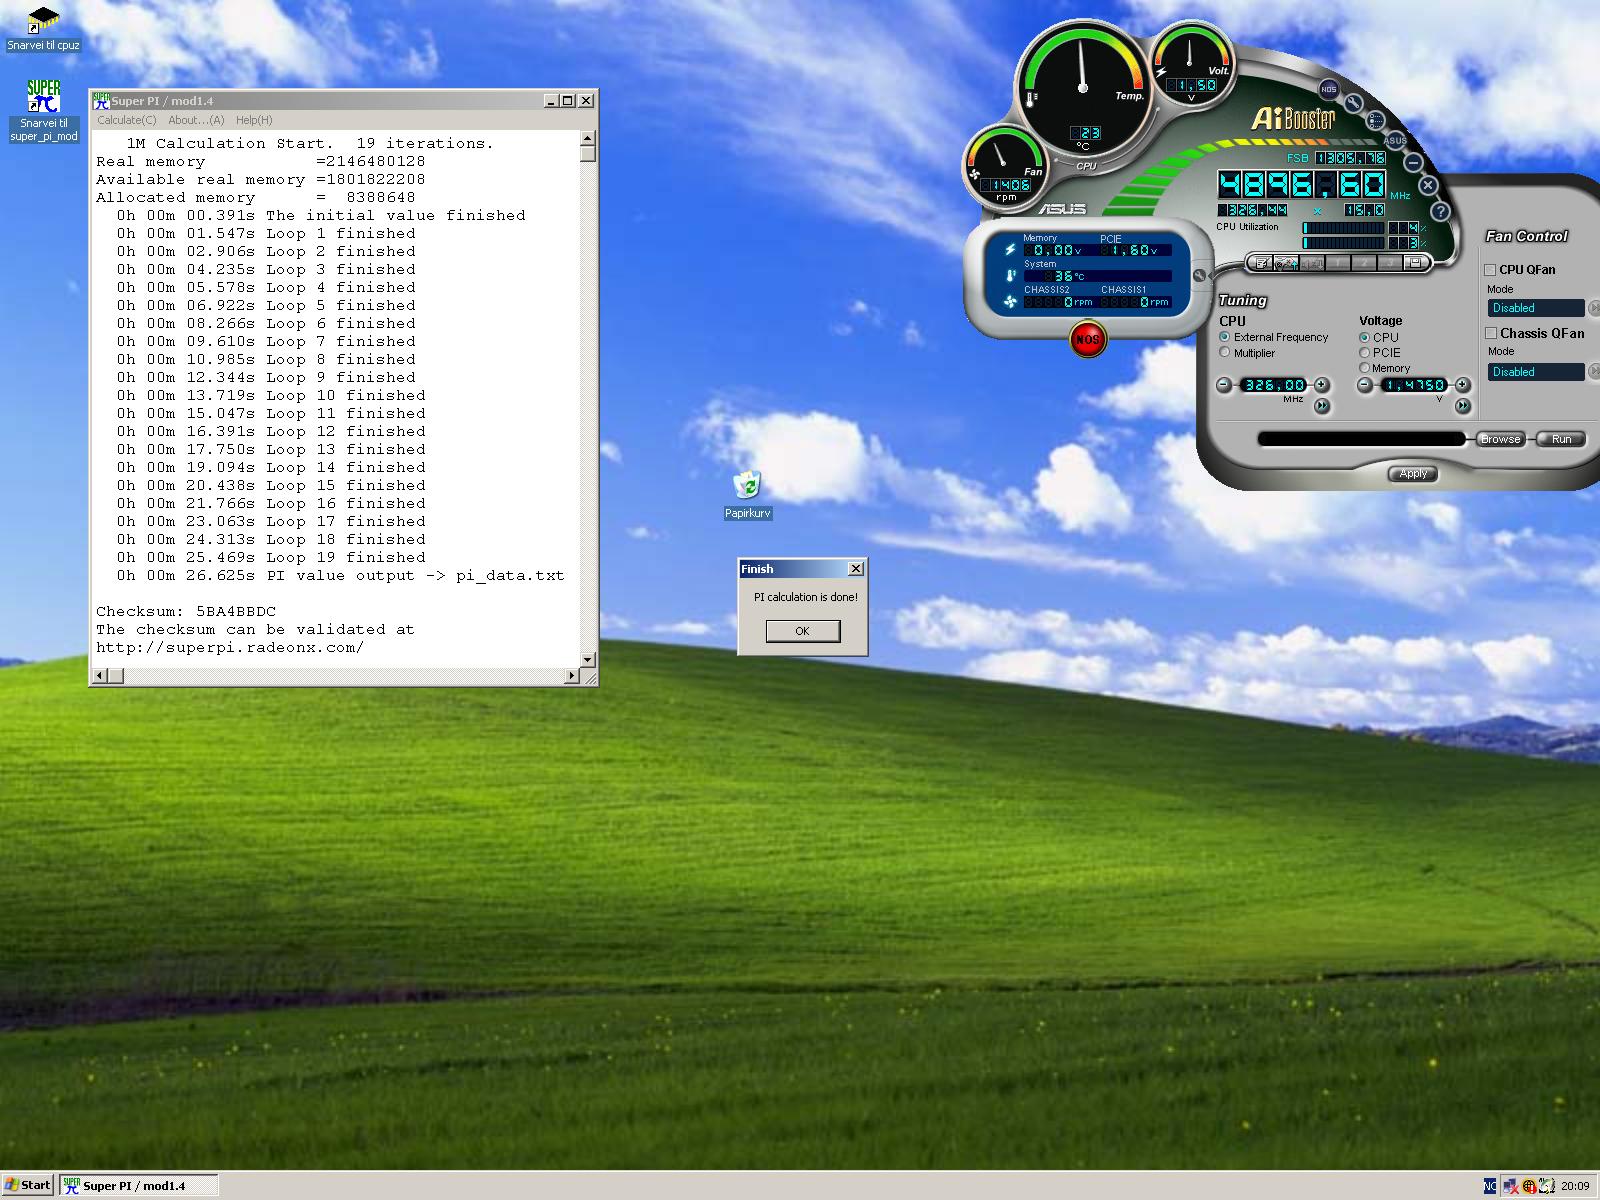Open the Start menu
This screenshot has width=1600, height=1200.
point(28,1186)
